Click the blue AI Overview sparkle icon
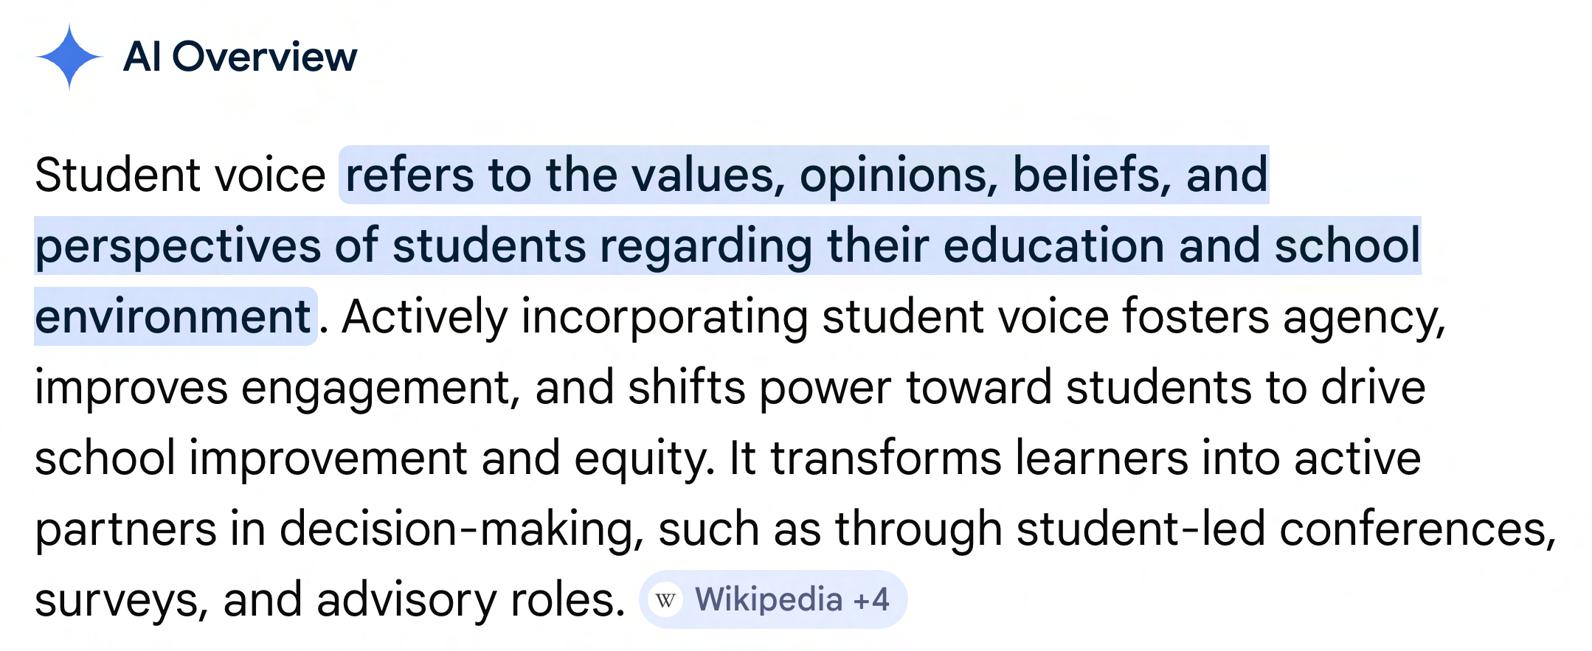 coord(68,57)
